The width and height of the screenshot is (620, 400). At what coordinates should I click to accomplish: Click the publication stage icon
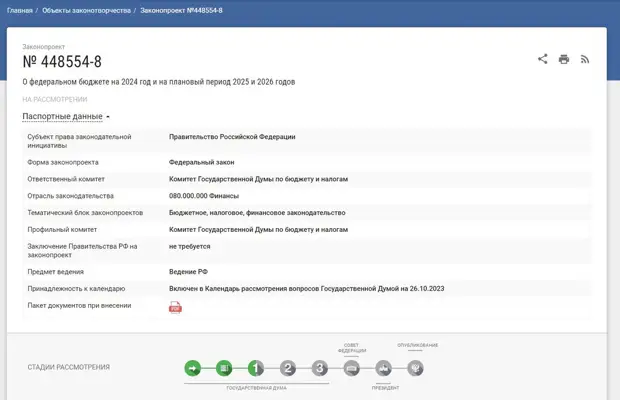[x=415, y=368]
